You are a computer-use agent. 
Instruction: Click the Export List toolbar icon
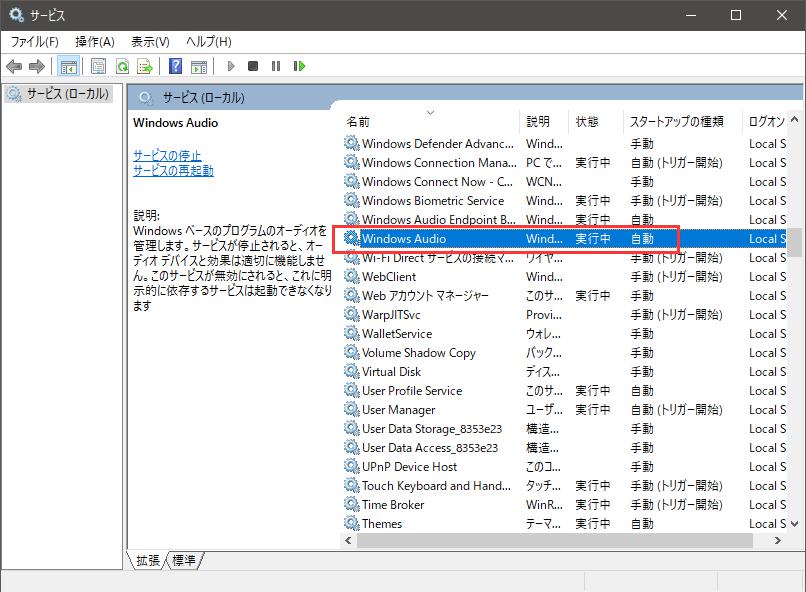145,66
